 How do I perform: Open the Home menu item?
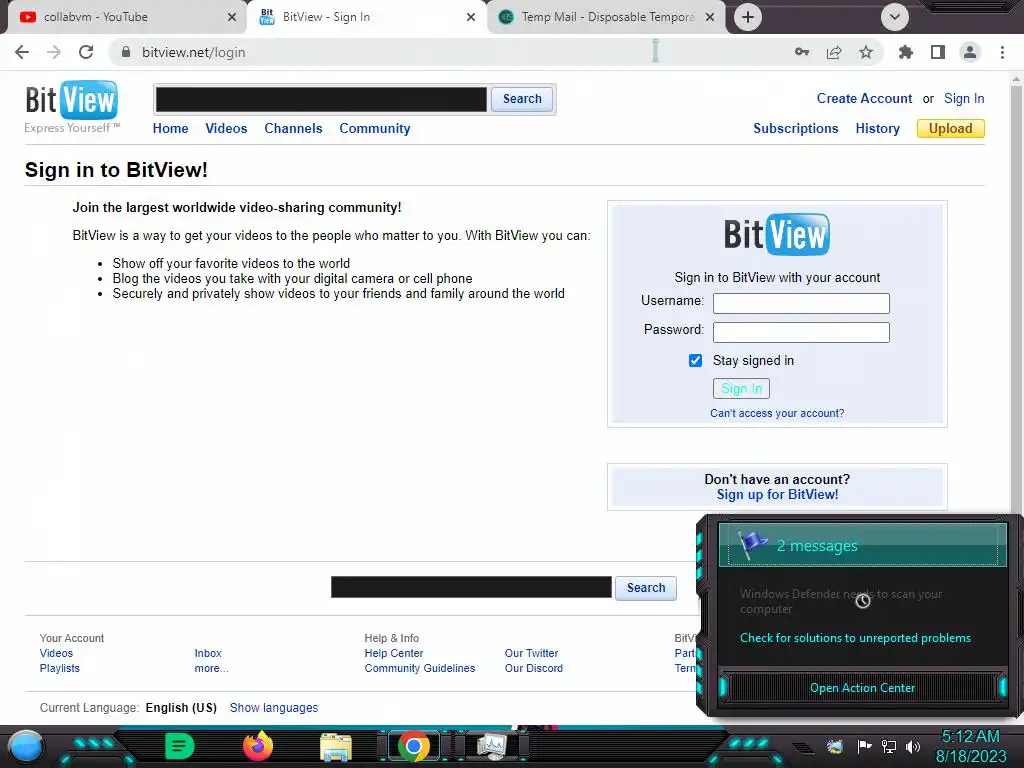click(170, 129)
